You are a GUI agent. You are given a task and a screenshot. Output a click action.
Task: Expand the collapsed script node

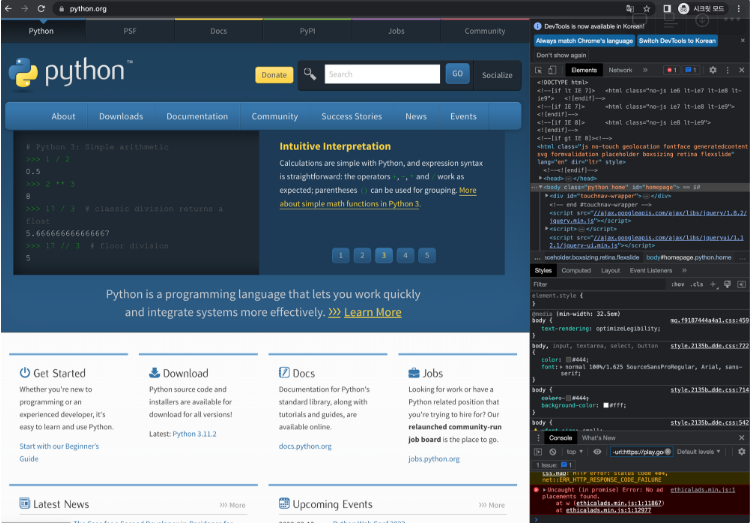tap(546, 229)
